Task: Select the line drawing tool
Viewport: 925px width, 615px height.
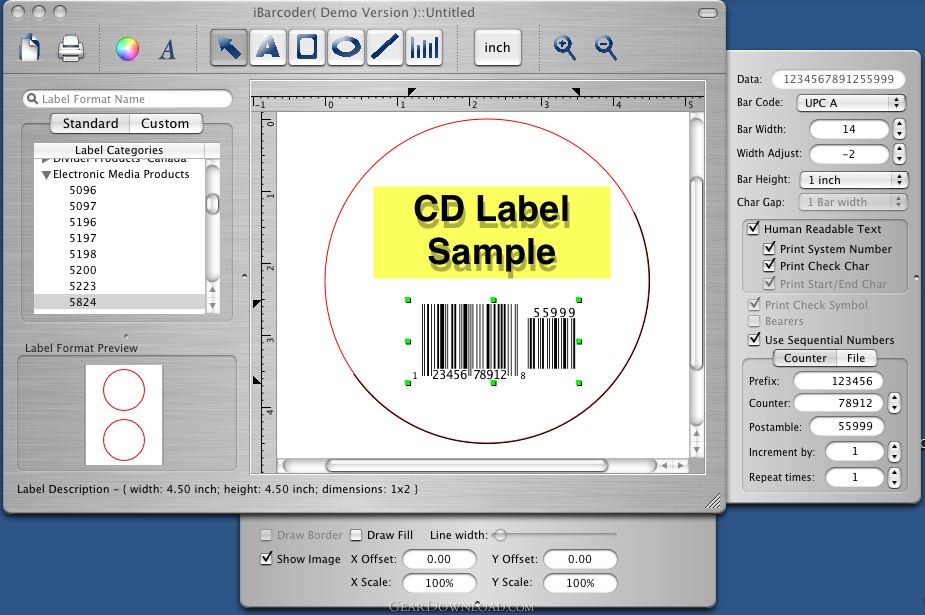Action: click(385, 48)
